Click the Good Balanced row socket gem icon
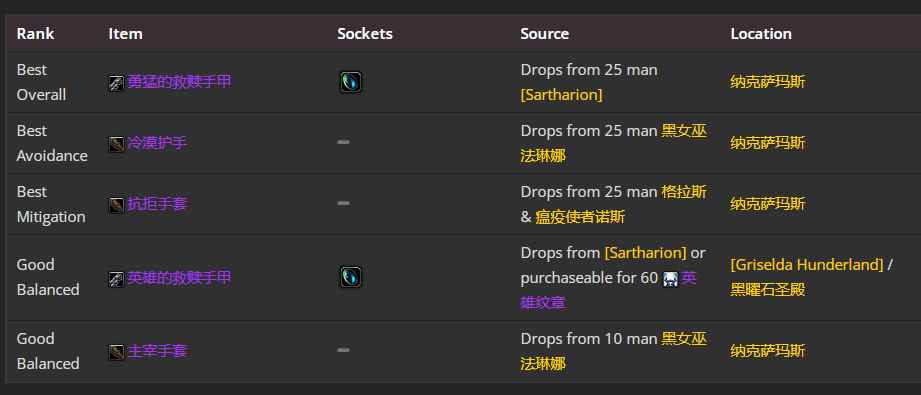Image resolution: width=921 pixels, height=395 pixels. (351, 277)
